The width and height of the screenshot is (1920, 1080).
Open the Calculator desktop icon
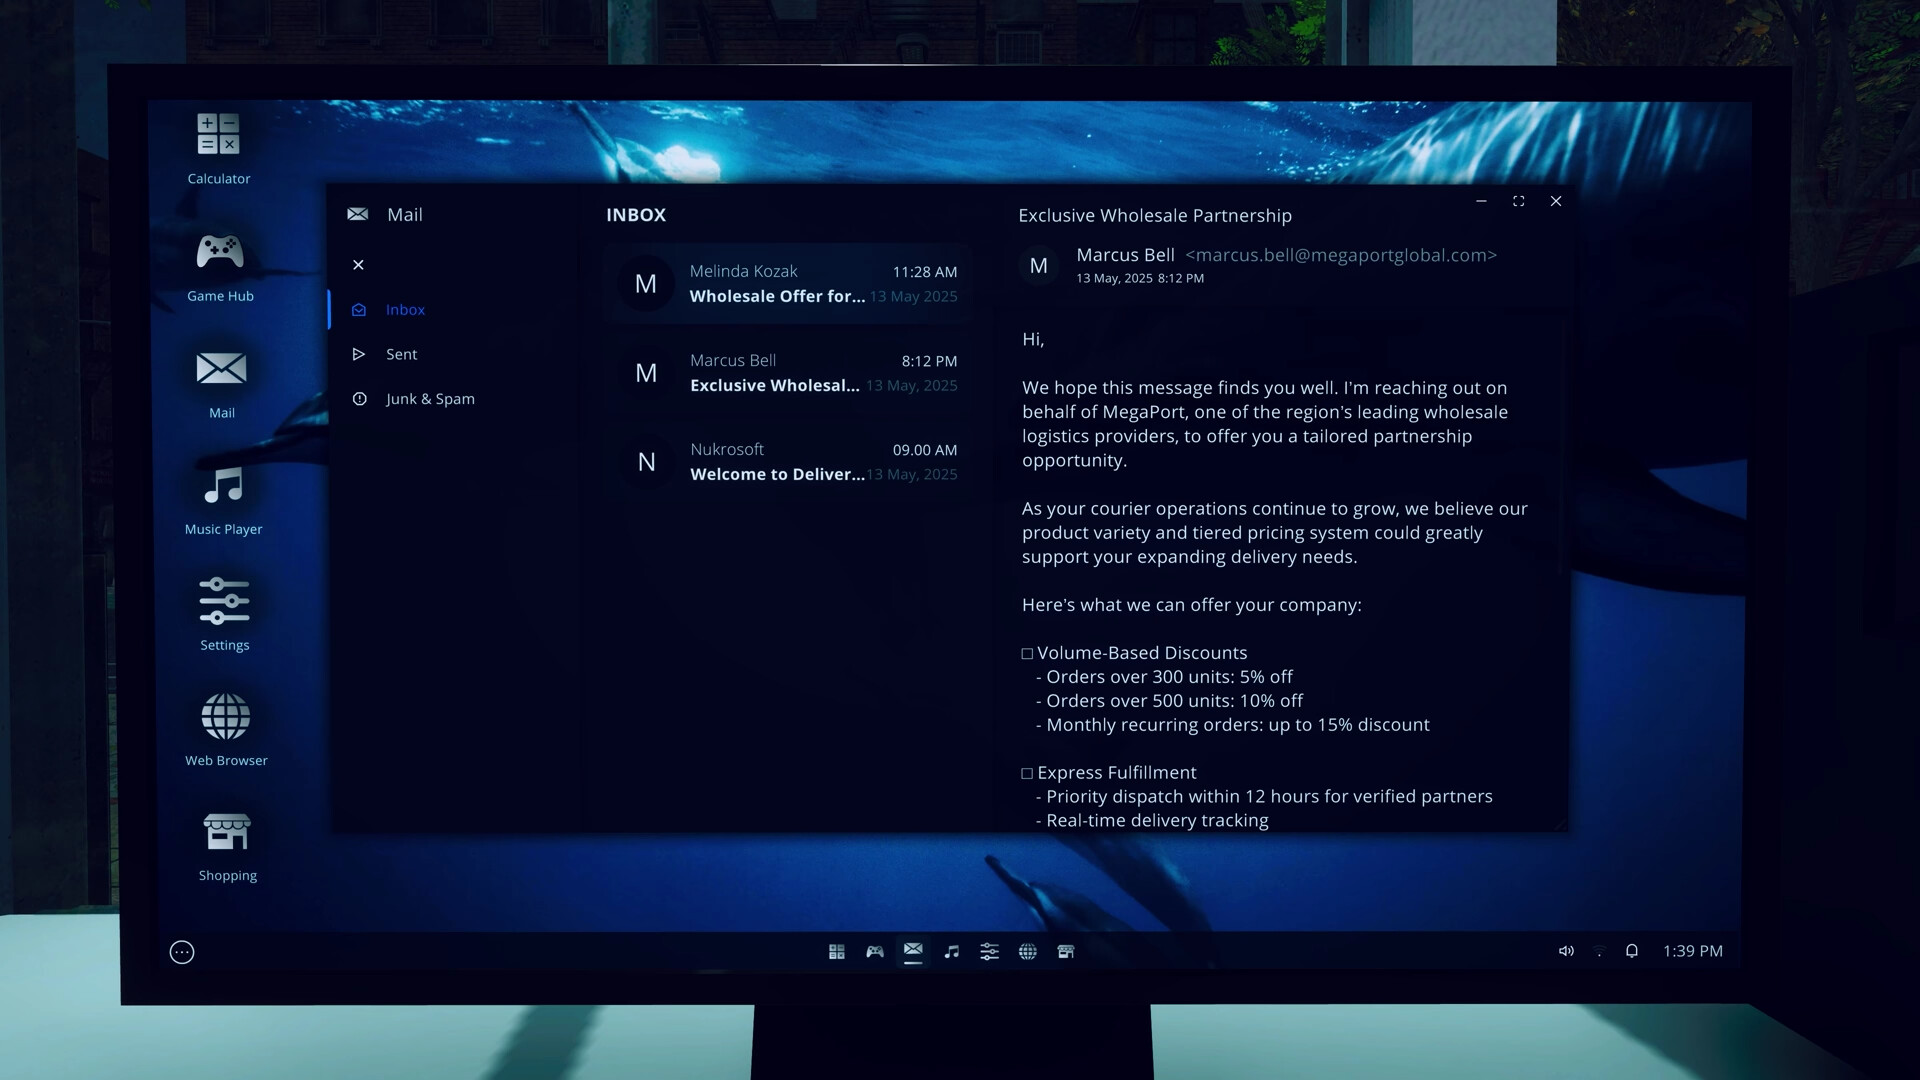(x=218, y=135)
